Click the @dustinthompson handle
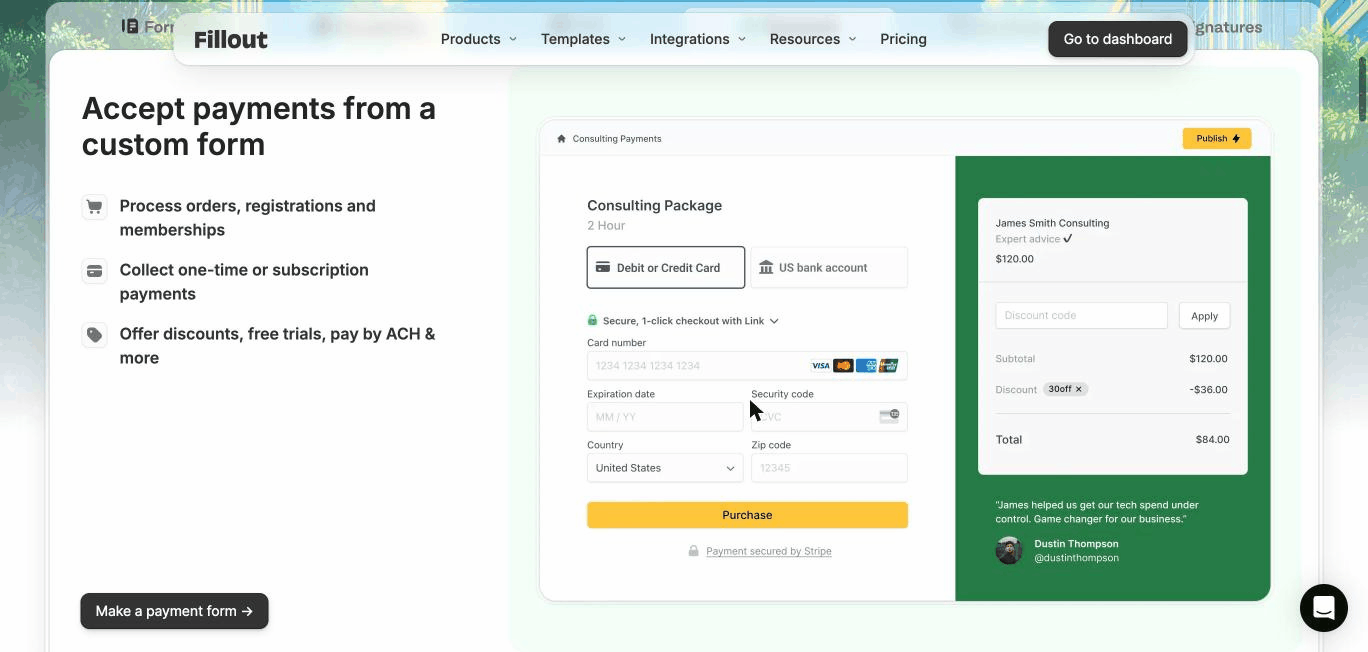The image size is (1368, 652). pos(1076,558)
